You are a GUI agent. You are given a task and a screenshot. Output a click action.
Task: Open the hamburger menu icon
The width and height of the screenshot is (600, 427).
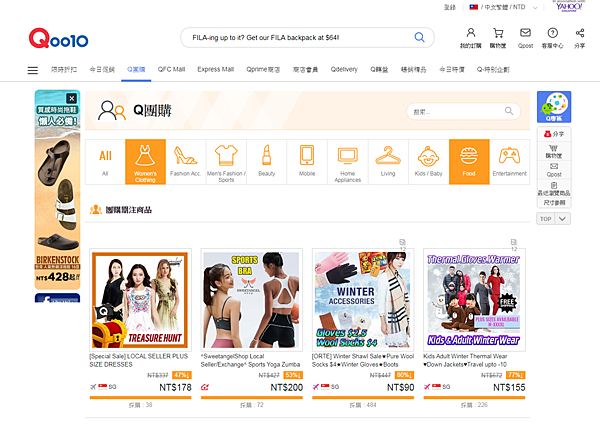(x=33, y=70)
